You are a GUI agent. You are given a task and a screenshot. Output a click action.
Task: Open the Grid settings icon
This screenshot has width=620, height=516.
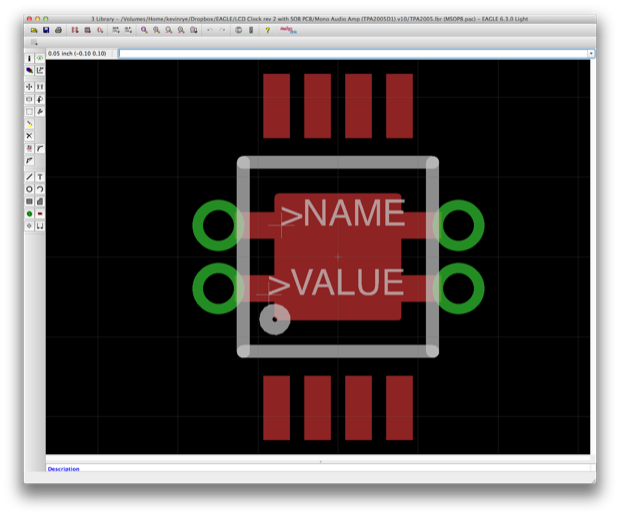pyautogui.click(x=34, y=42)
